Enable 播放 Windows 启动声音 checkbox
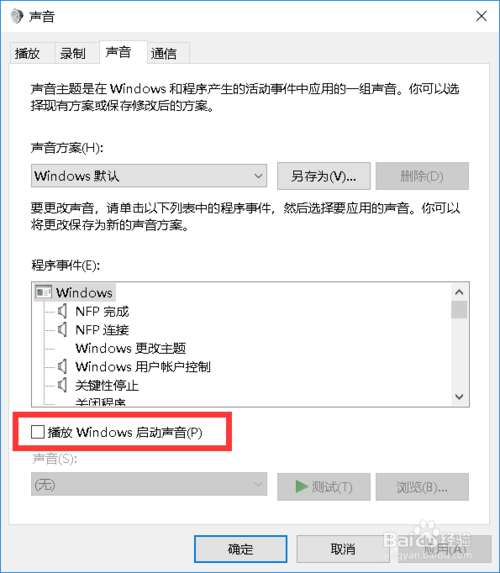Screen dimensions: 500x573 click(38, 432)
